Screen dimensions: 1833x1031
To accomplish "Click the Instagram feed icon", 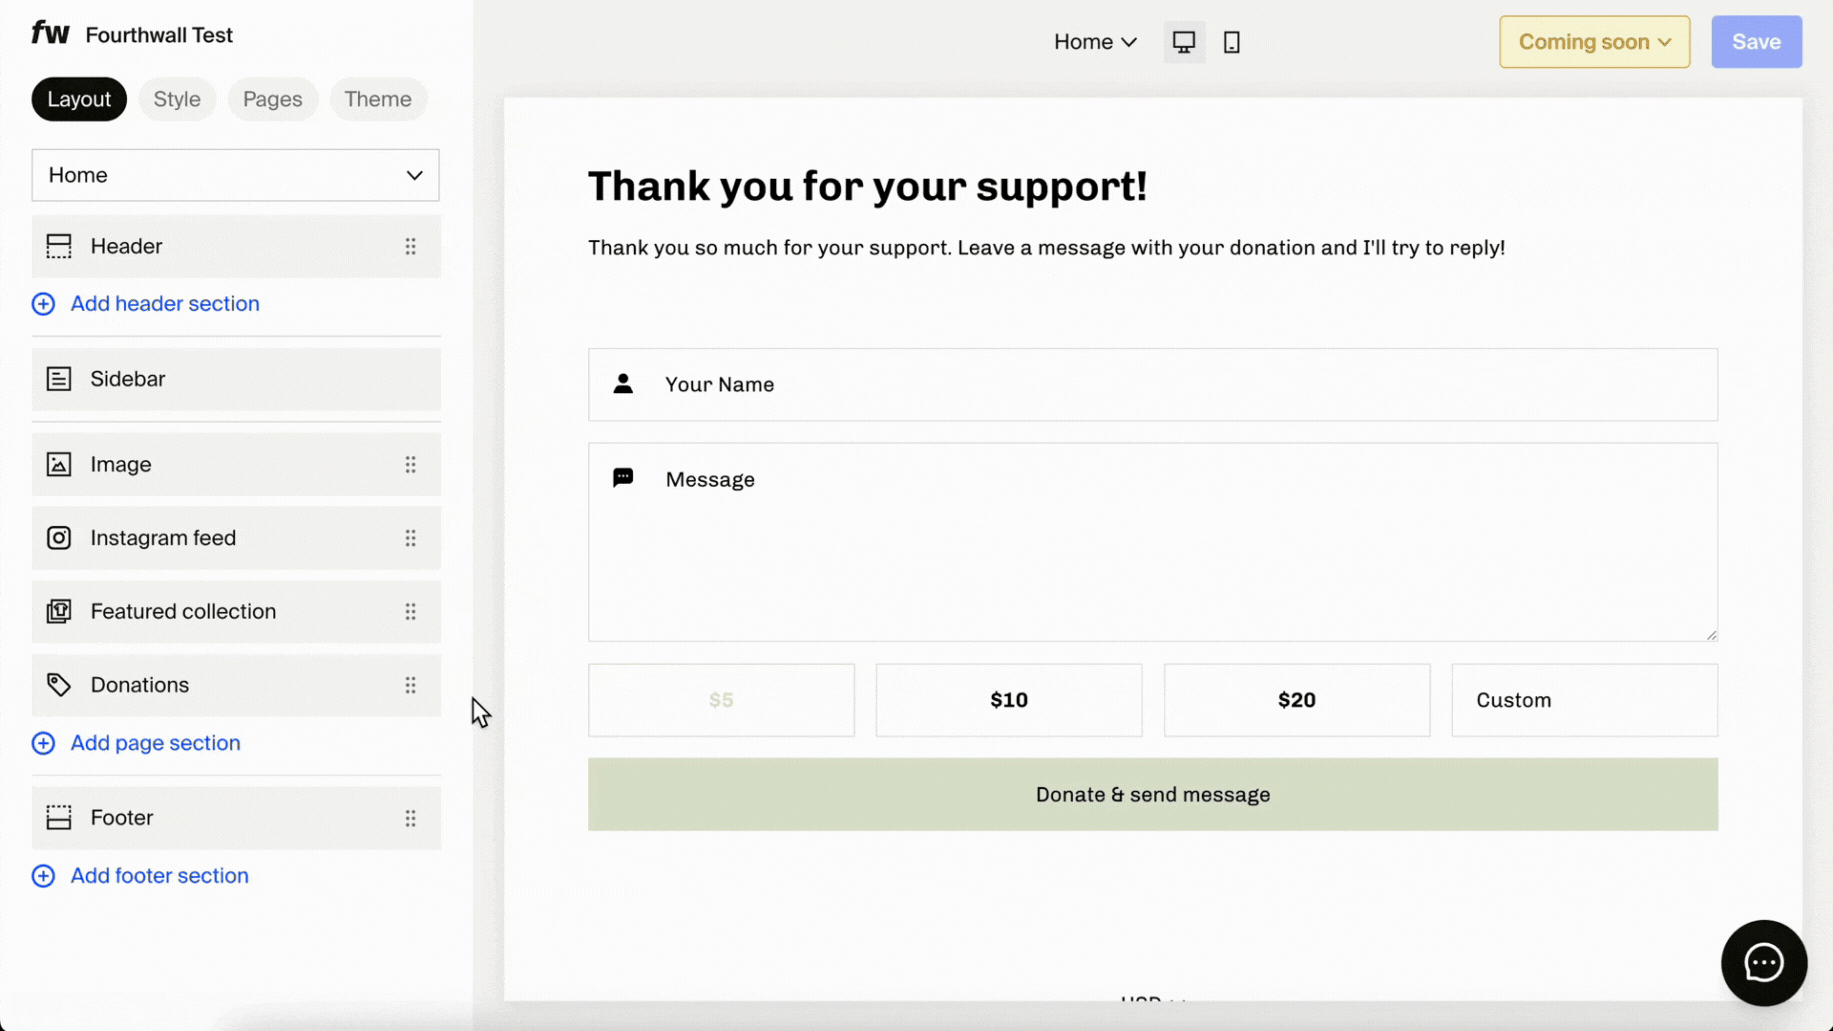I will pyautogui.click(x=59, y=538).
